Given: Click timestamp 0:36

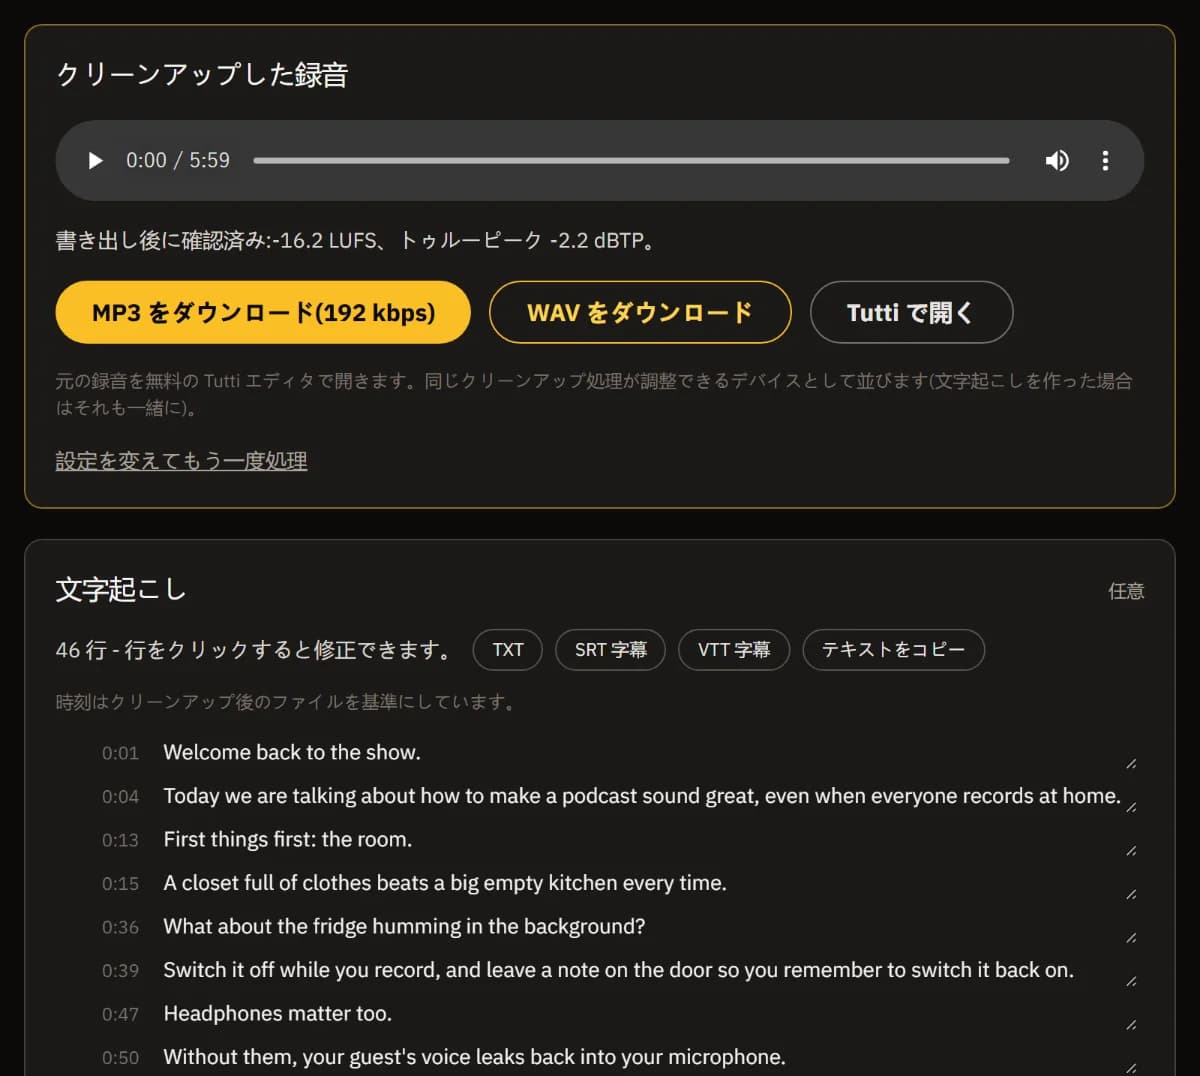Looking at the screenshot, I should coord(120,928).
